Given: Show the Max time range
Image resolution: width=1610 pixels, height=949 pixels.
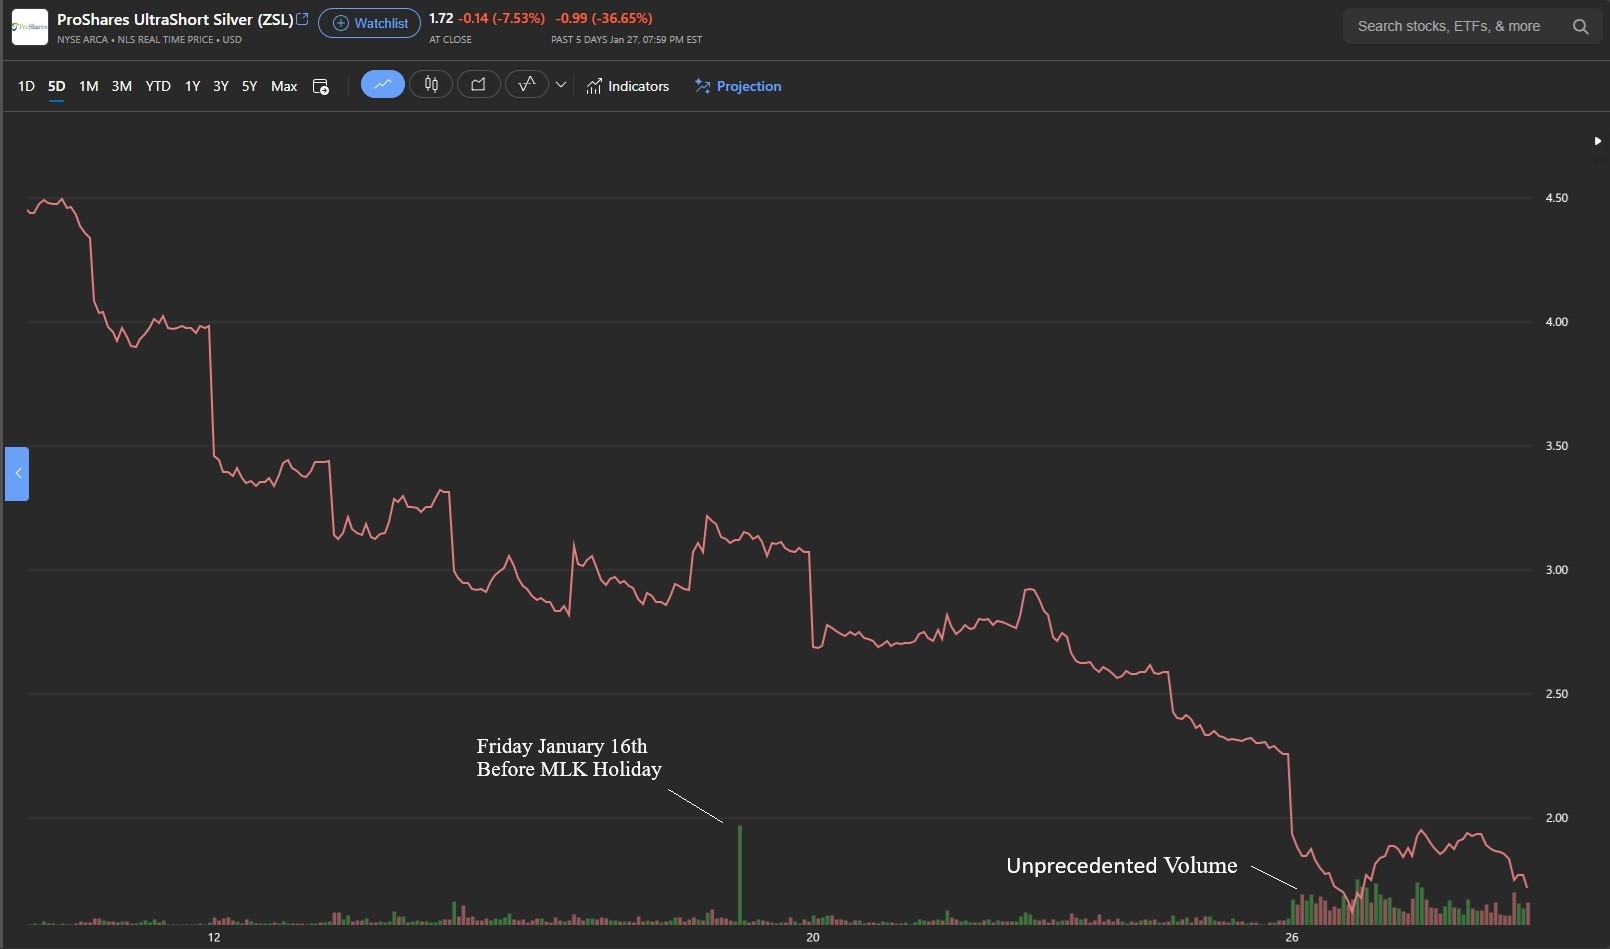Looking at the screenshot, I should click(284, 87).
